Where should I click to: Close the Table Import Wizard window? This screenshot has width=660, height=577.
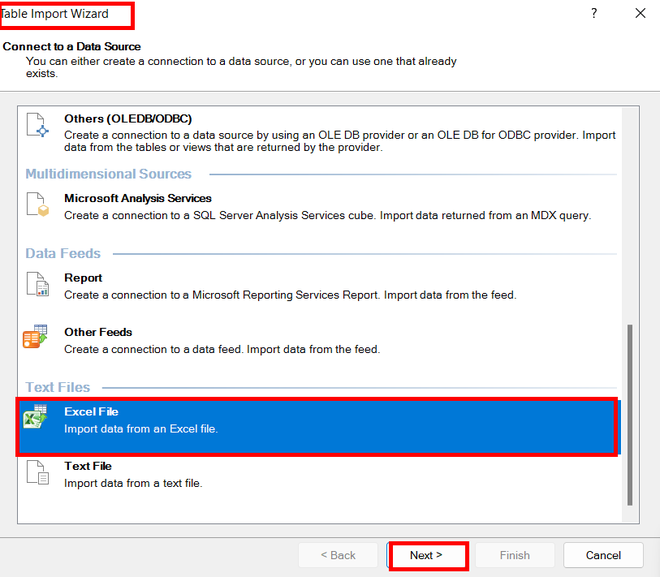[640, 13]
